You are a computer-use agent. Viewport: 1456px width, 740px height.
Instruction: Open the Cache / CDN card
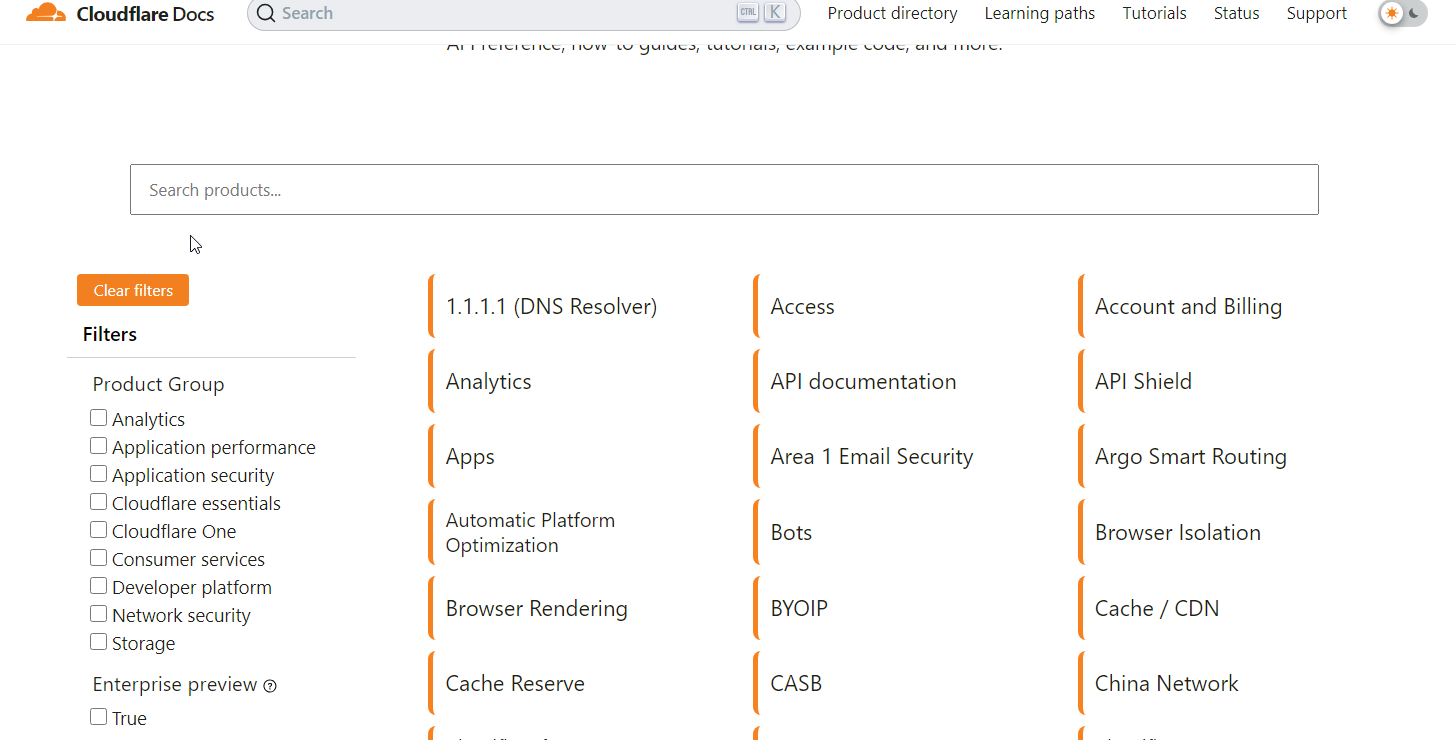pyautogui.click(x=1232, y=608)
